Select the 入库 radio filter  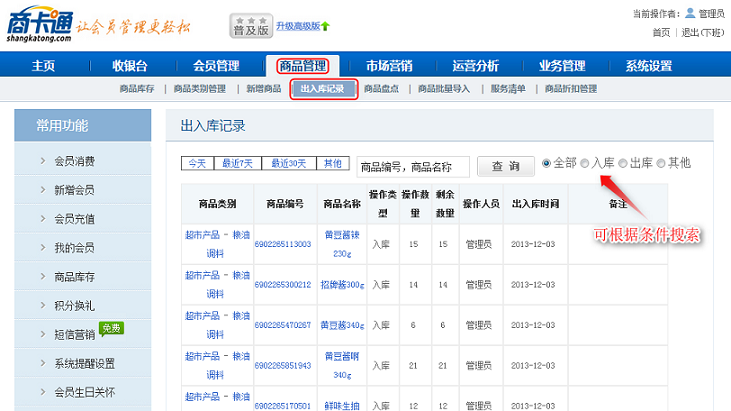[585, 163]
